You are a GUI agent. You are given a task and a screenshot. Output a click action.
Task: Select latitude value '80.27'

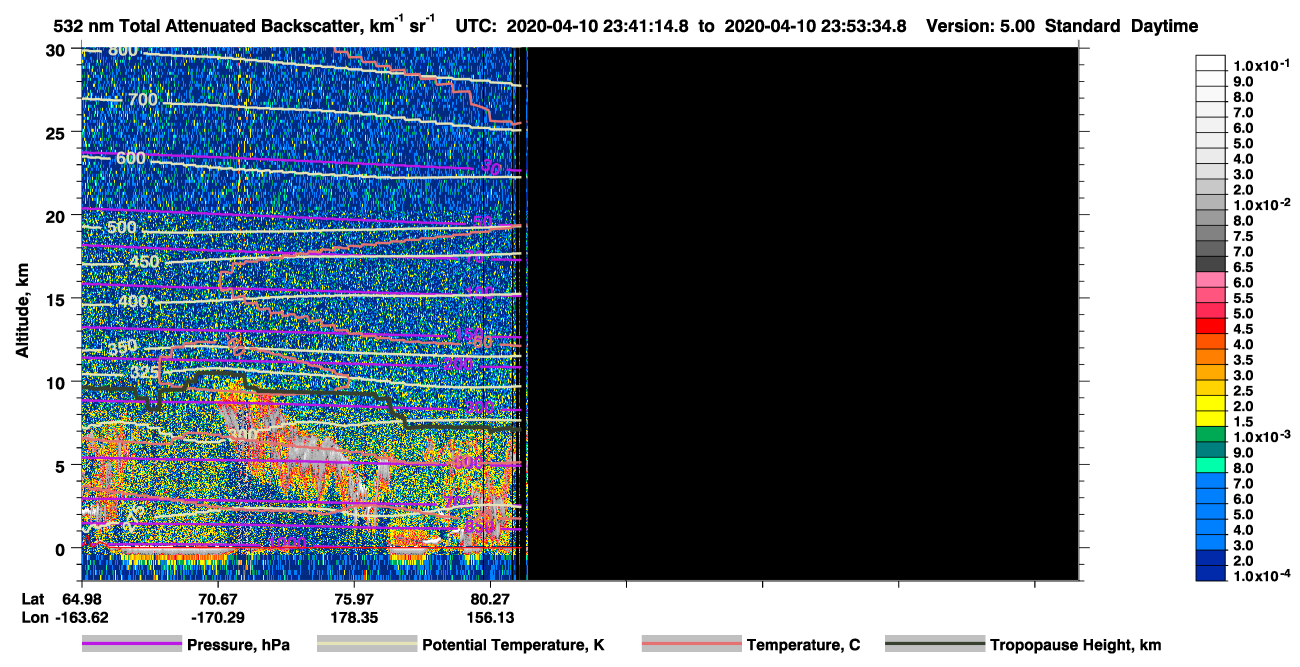(x=491, y=598)
